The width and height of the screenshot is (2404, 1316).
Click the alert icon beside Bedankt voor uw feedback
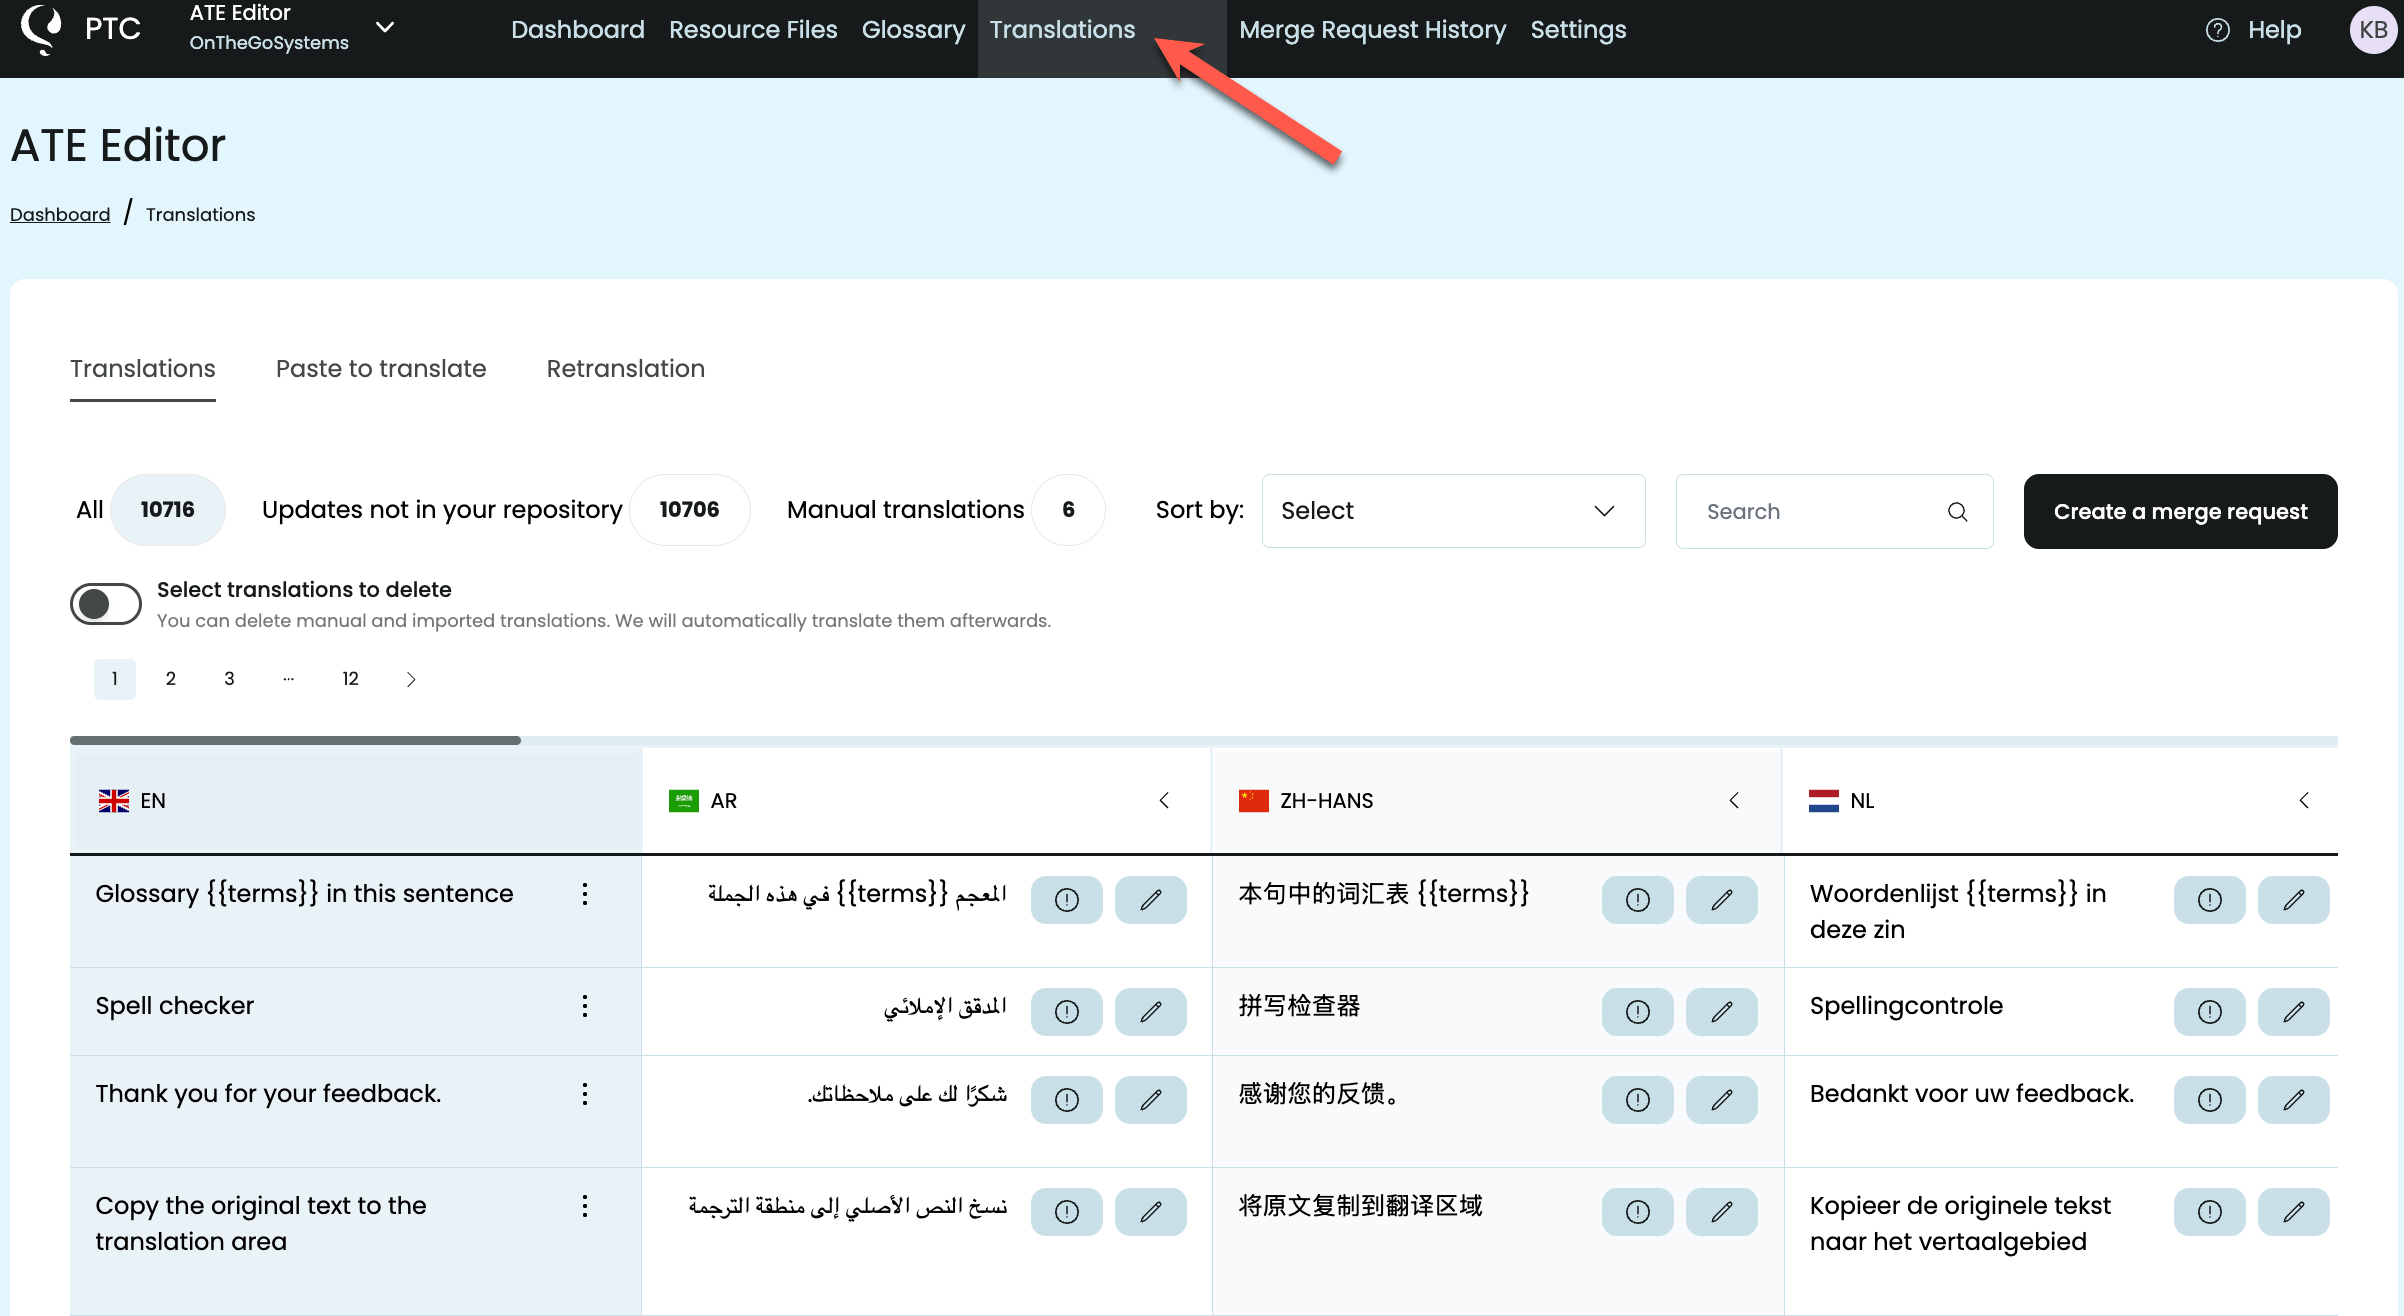point(2209,1099)
